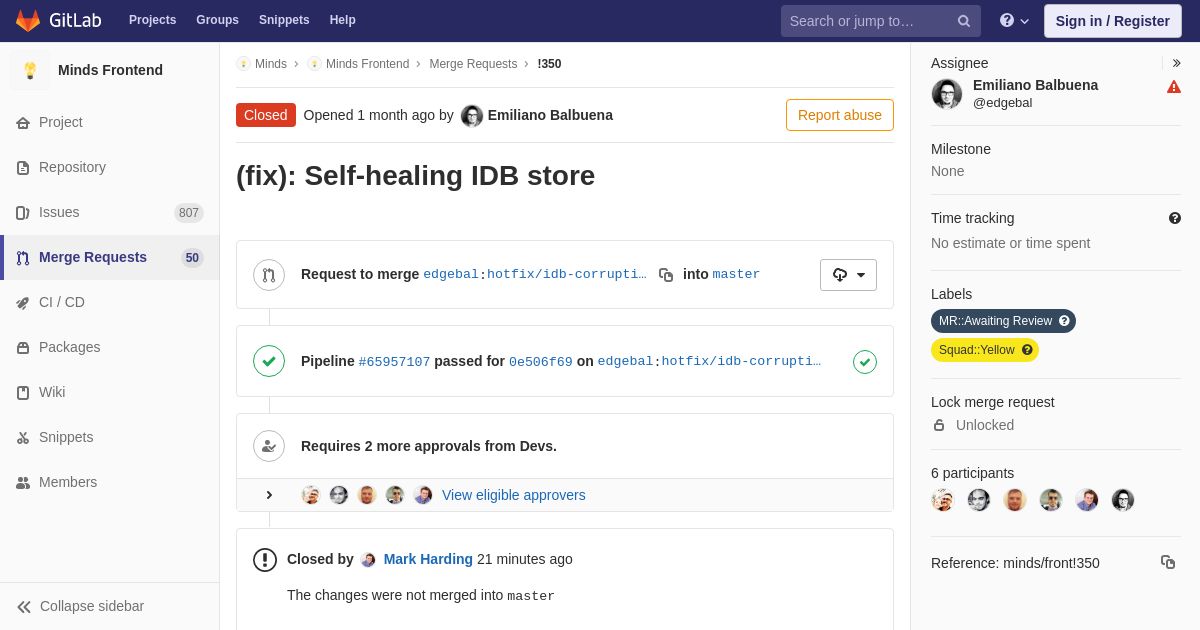Open the help question-mark dropdown
1200x630 pixels.
(x=1014, y=21)
